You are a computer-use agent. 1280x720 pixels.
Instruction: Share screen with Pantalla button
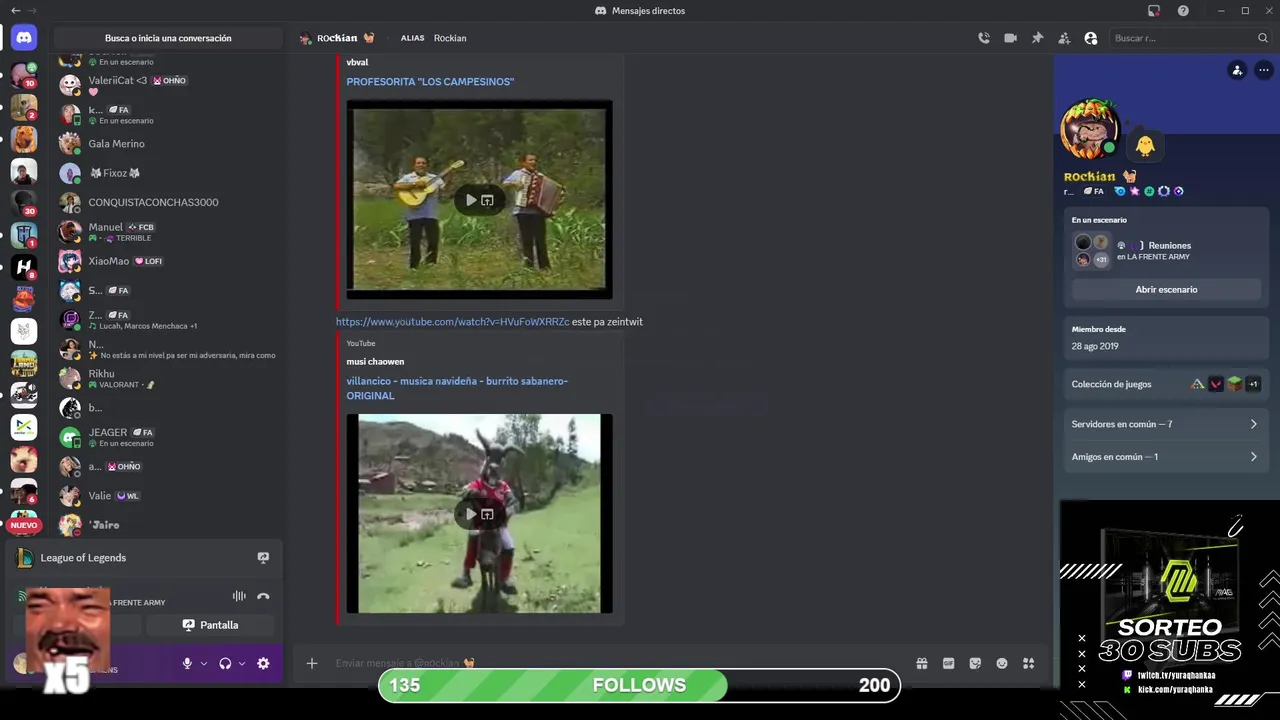[211, 625]
